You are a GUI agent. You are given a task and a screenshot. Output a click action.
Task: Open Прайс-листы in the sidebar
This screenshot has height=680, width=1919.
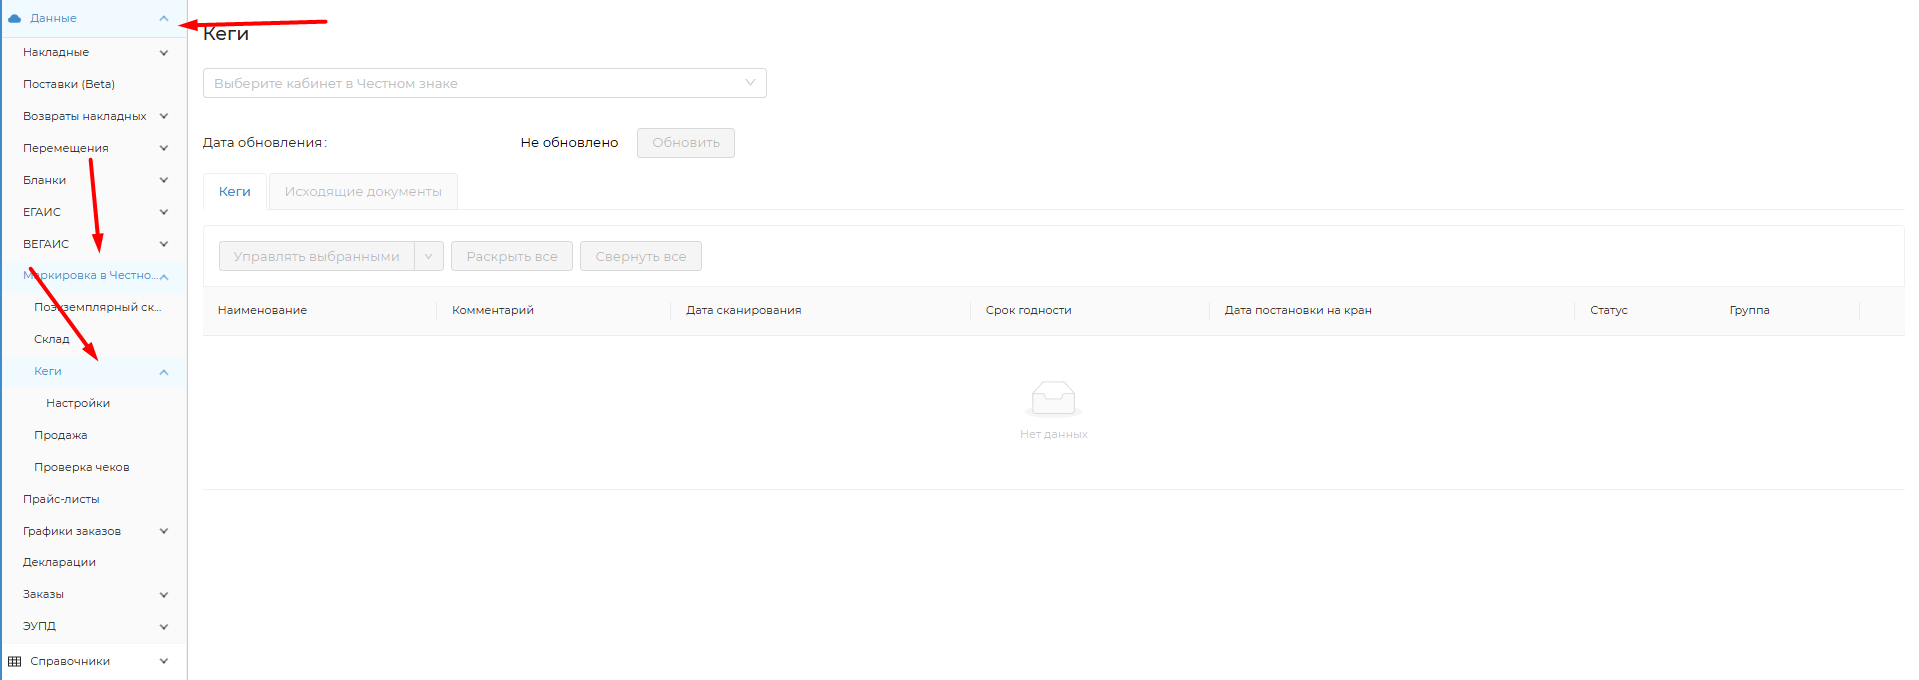(x=61, y=499)
